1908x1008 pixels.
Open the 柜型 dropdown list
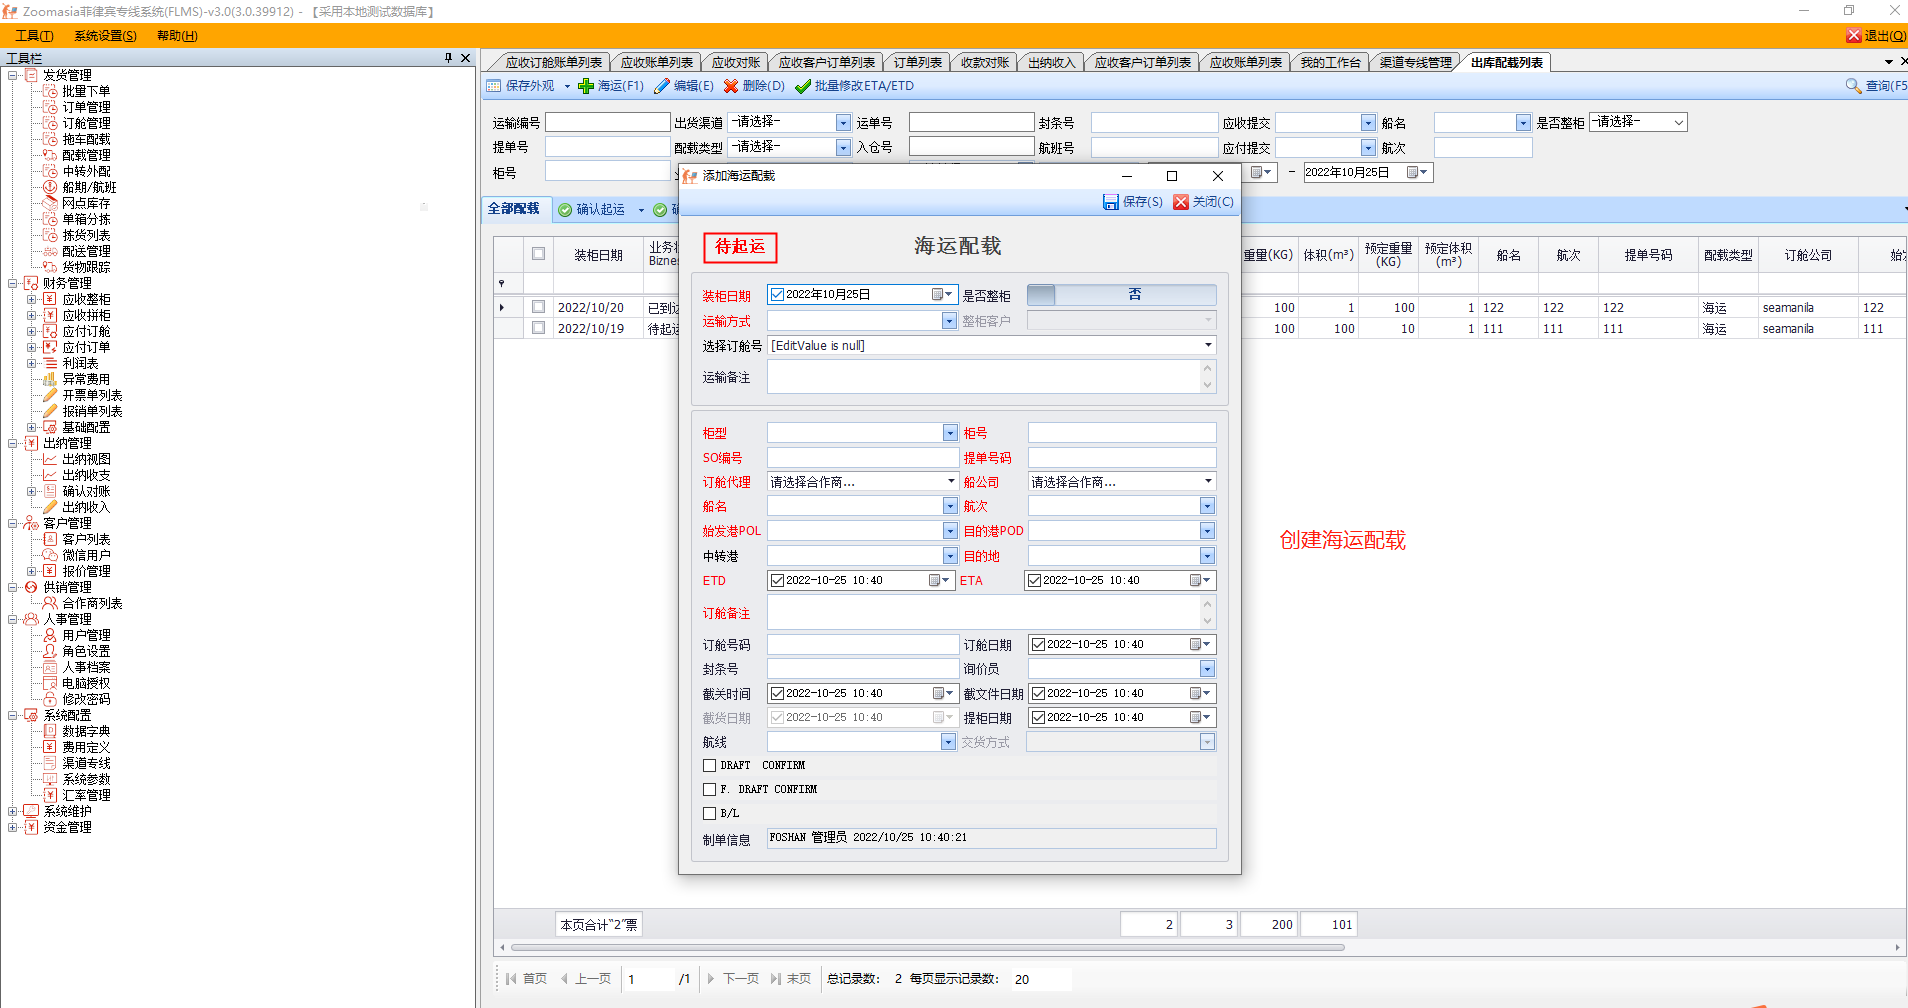pos(949,433)
